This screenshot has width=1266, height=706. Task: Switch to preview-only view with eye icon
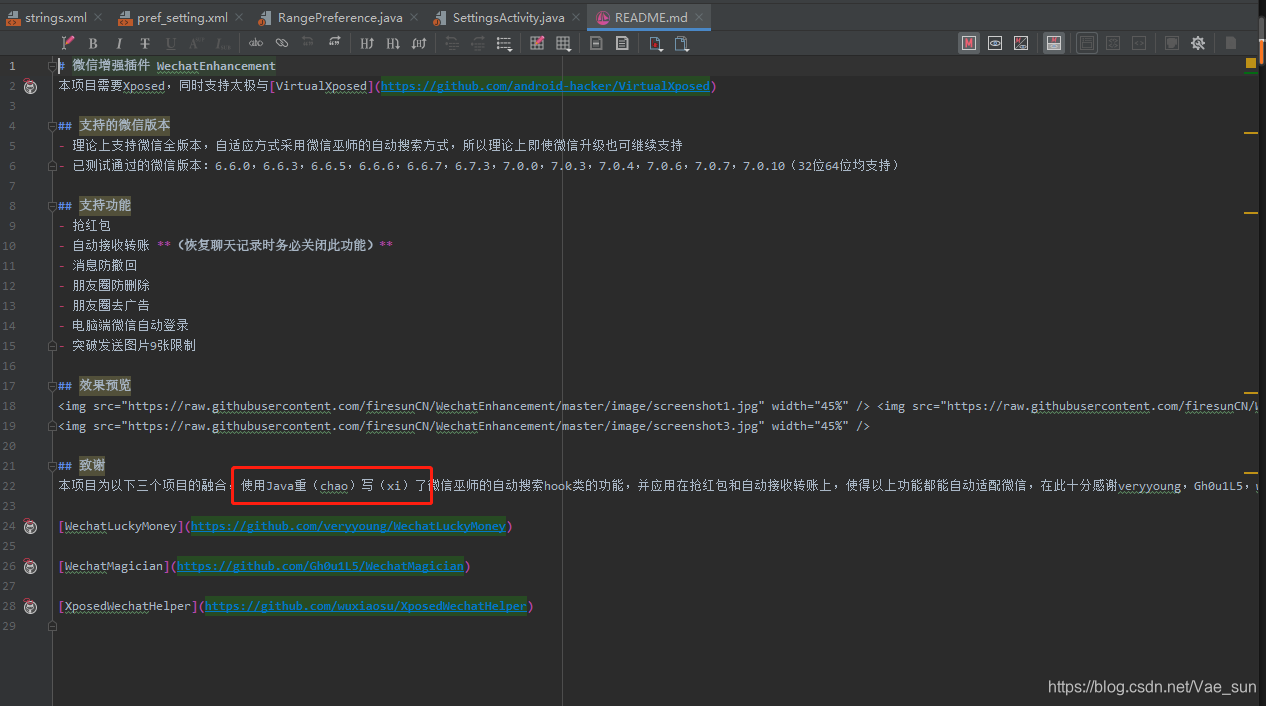click(x=995, y=43)
